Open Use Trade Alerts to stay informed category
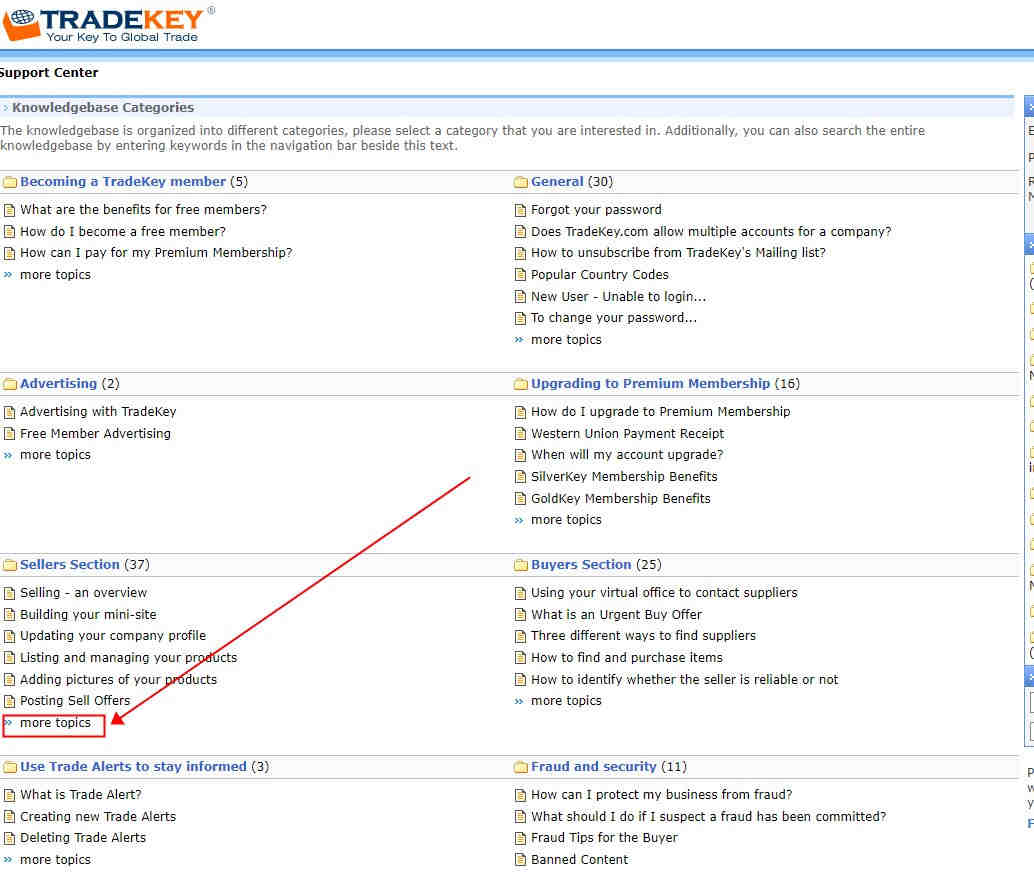 pyautogui.click(x=133, y=767)
